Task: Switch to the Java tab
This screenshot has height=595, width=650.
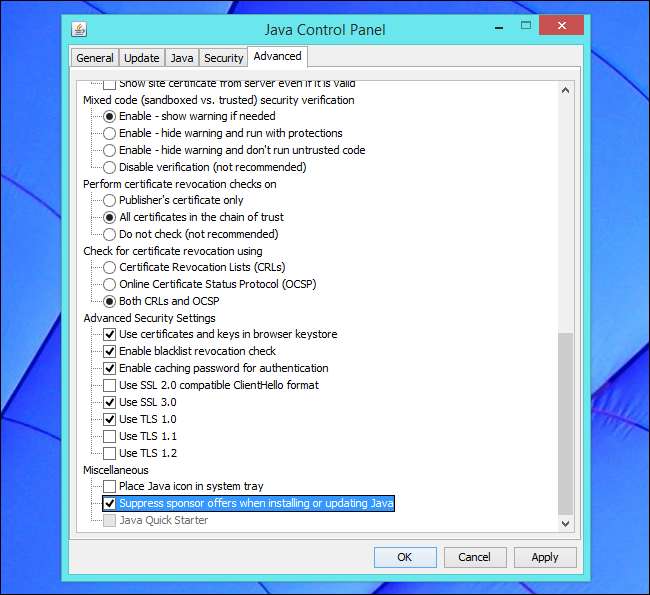Action: coord(182,58)
